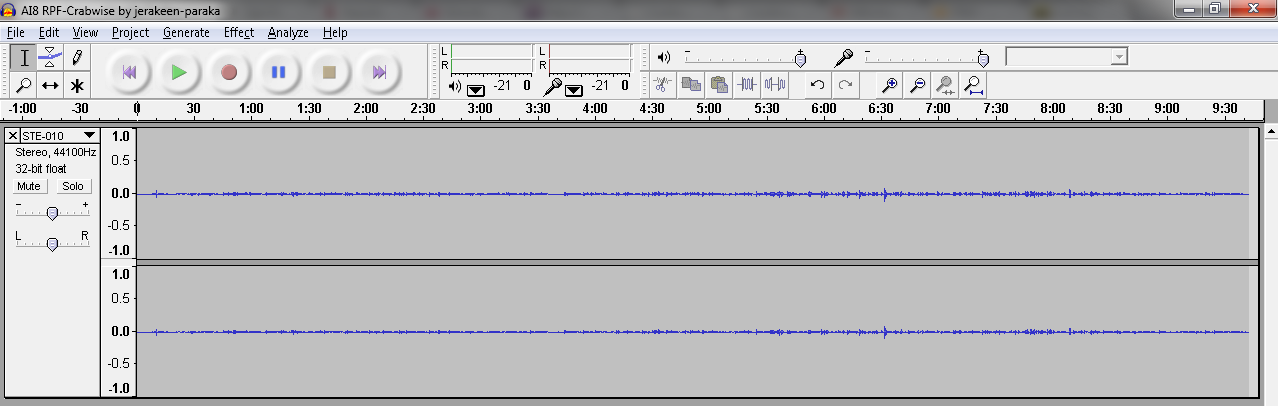Select the Draw pencil tool
Image resolution: width=1278 pixels, height=406 pixels.
pyautogui.click(x=77, y=58)
